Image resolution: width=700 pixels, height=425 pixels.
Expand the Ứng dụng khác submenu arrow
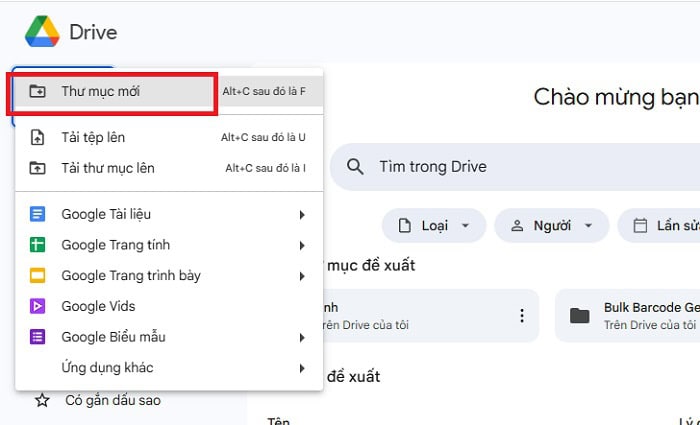[301, 369]
